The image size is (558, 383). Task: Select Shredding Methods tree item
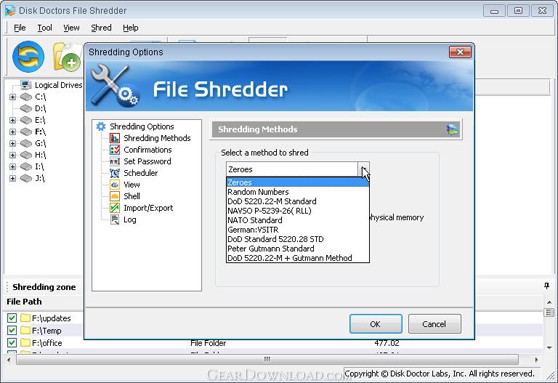click(x=157, y=138)
